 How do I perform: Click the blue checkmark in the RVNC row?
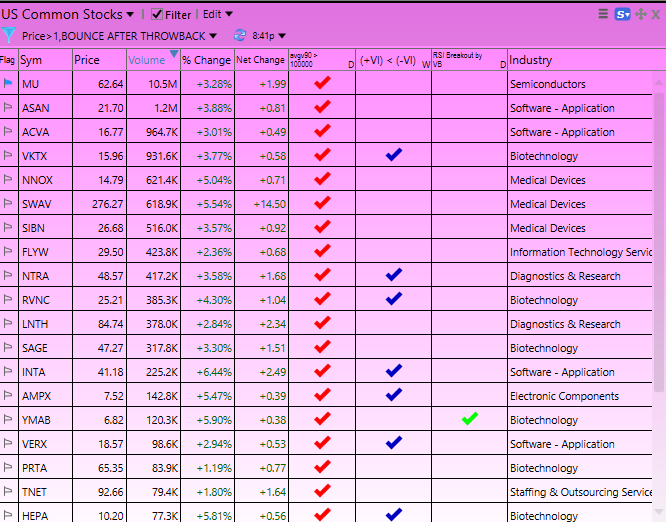pyautogui.click(x=394, y=298)
